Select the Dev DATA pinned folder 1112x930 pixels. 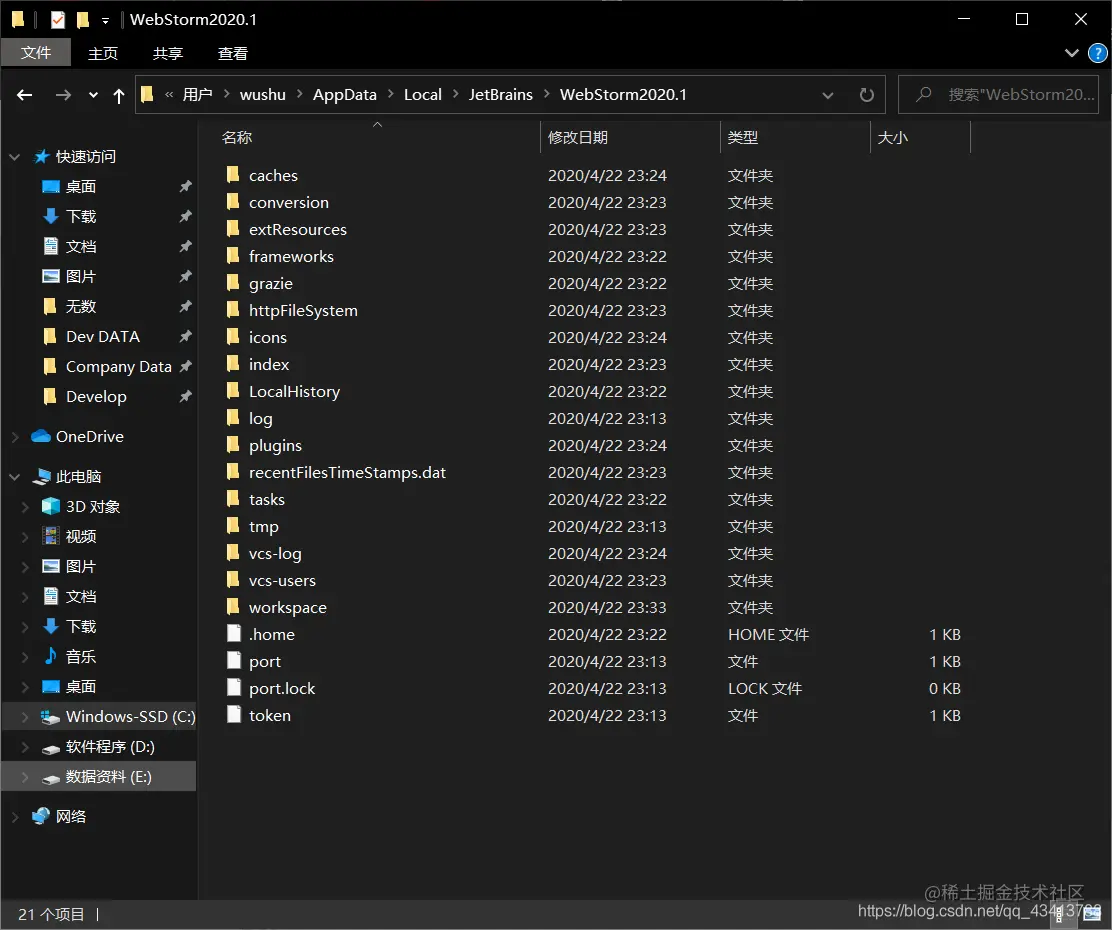point(103,336)
